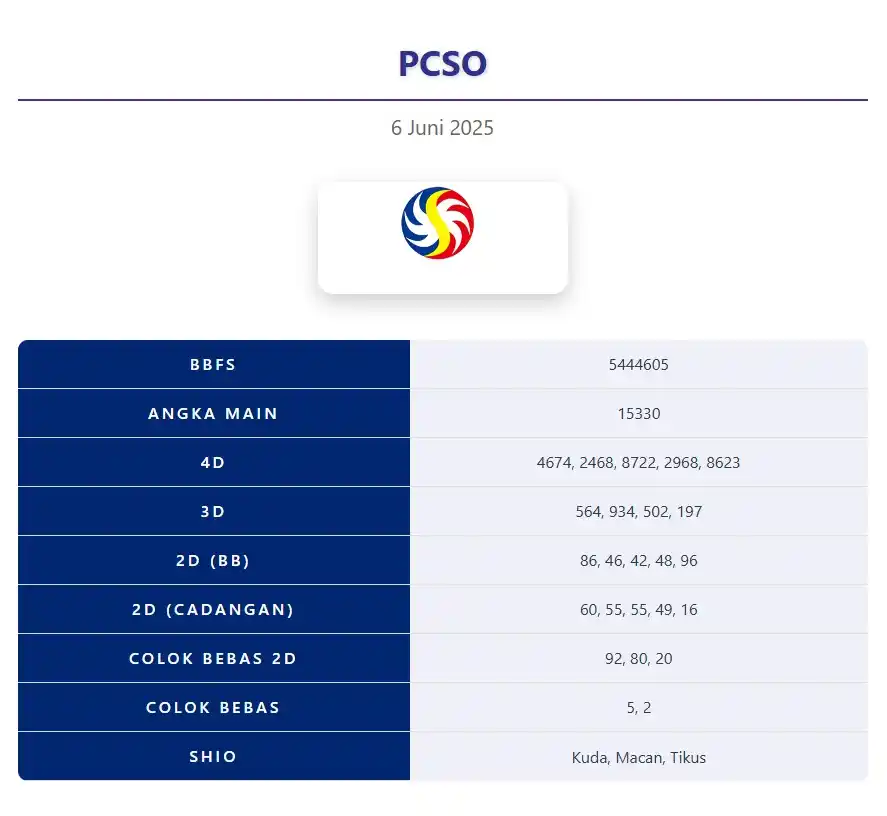Click the 4D row label

tap(213, 463)
